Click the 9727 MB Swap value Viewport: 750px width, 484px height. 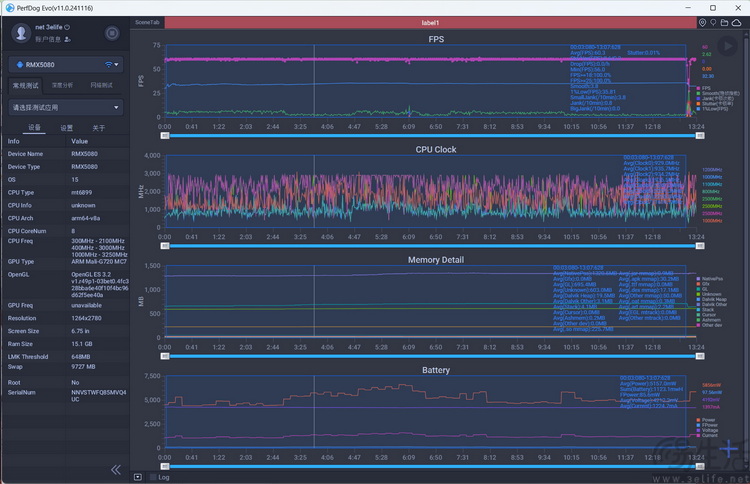83,367
